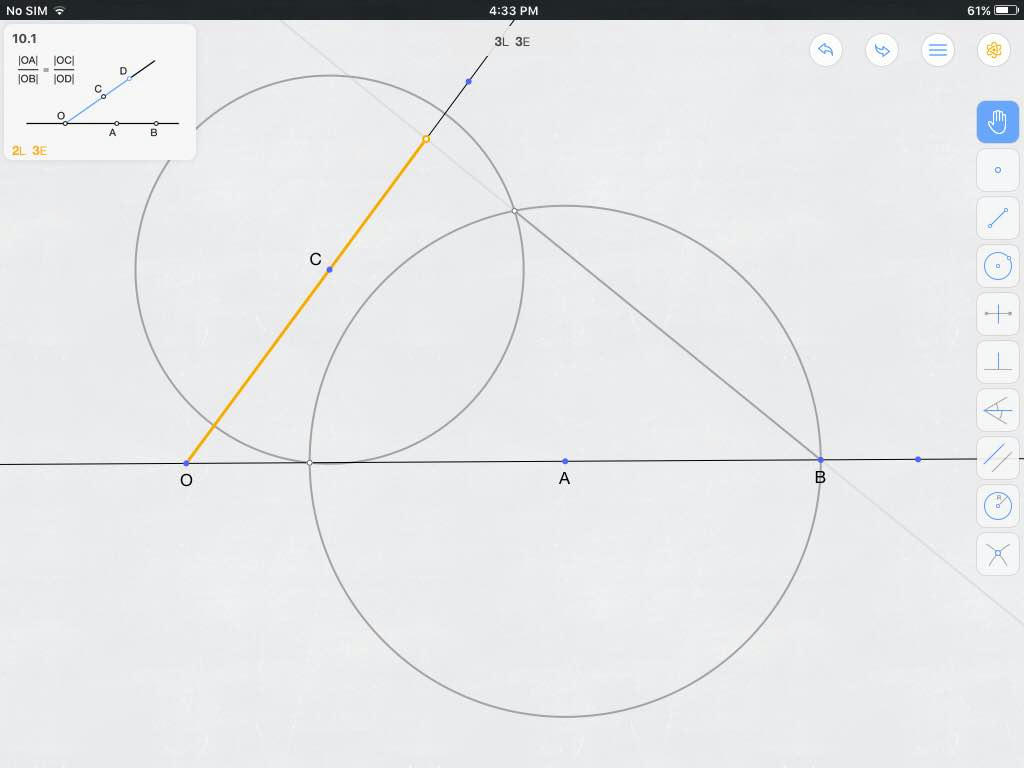Select point B on the line
The image size is (1024, 768).
click(820, 460)
